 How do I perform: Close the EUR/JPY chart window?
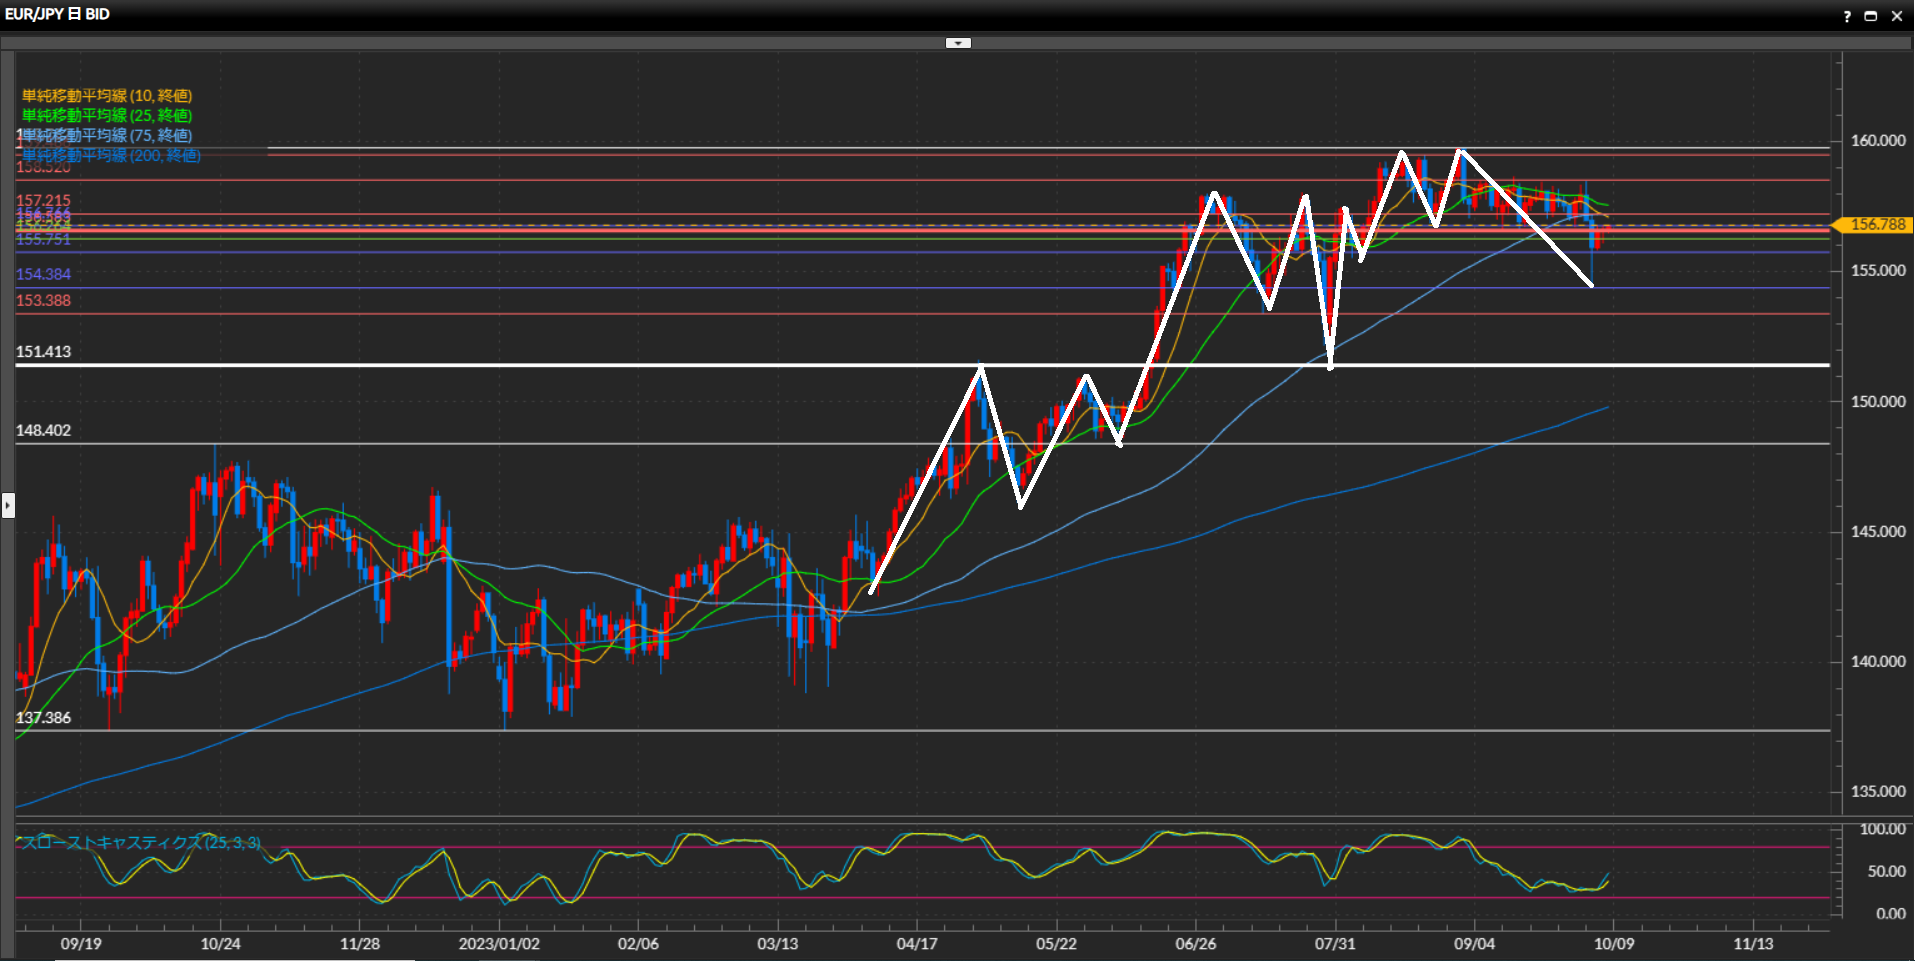tap(1896, 16)
